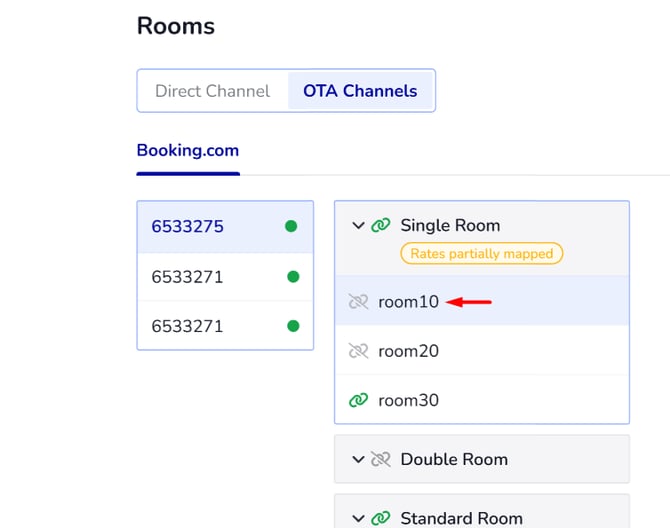
Task: Click the Rates partially mapped badge
Action: [481, 254]
